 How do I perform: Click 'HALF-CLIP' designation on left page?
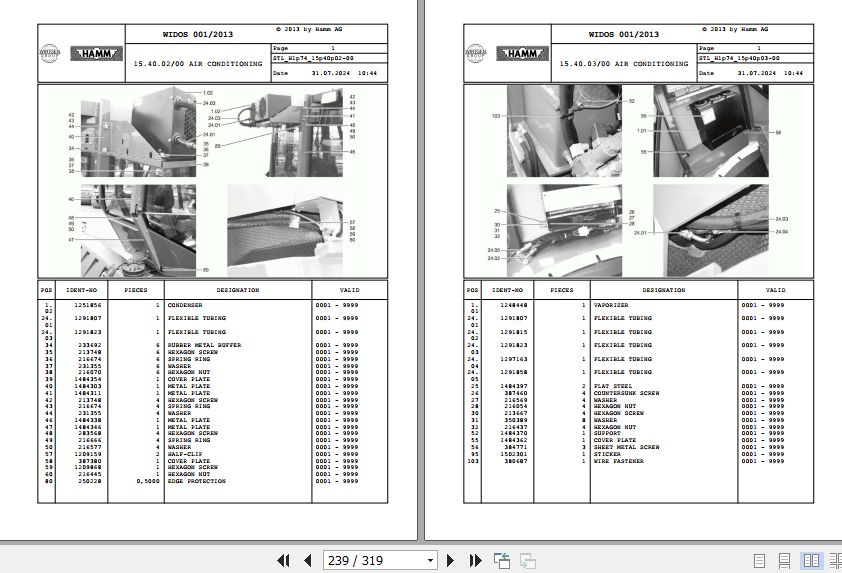[x=185, y=454]
